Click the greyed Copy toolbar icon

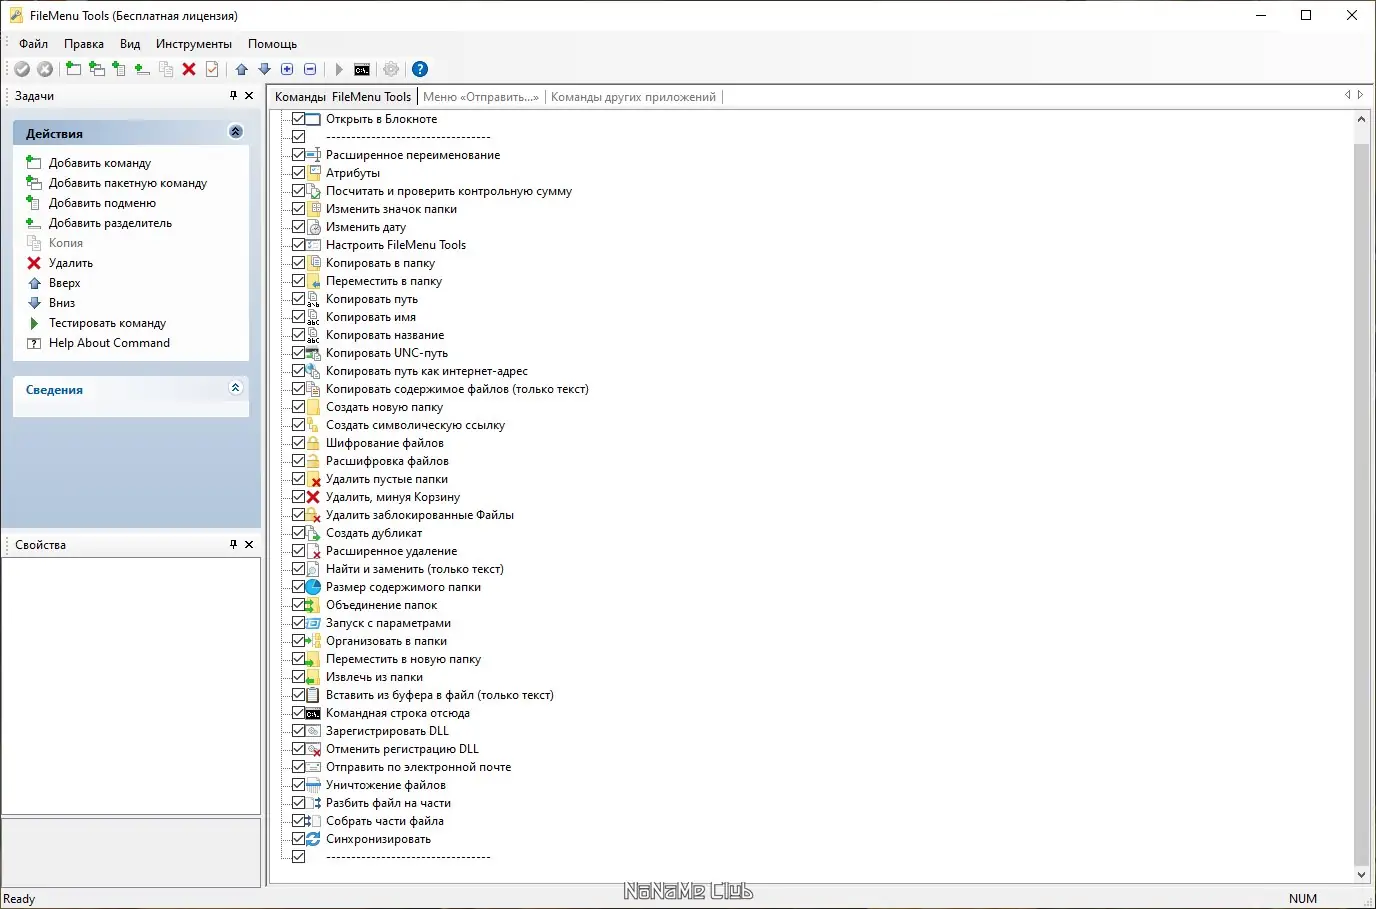(x=166, y=69)
